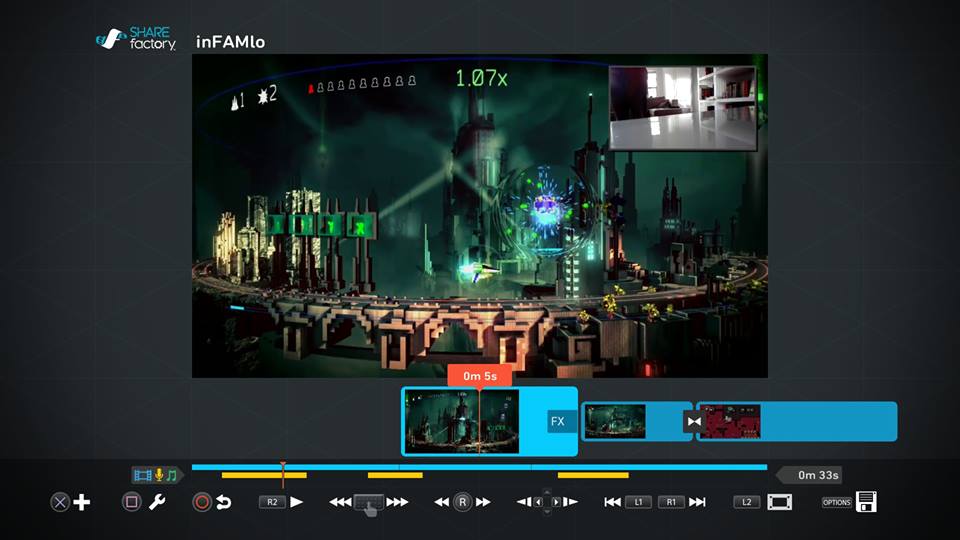
Task: Click the first yellow audio segment
Action: 264,475
